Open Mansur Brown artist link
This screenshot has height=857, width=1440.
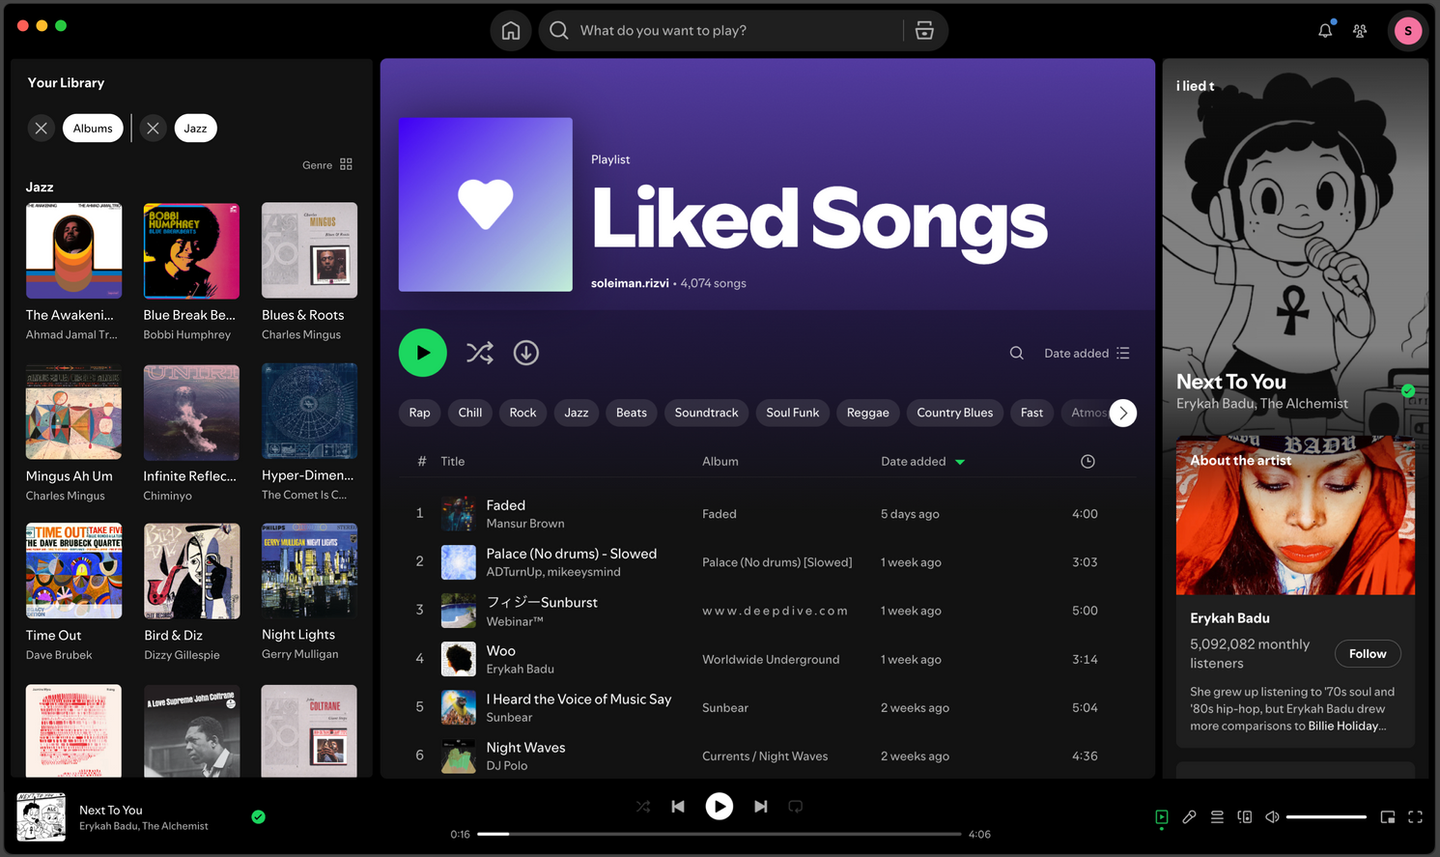coord(525,524)
